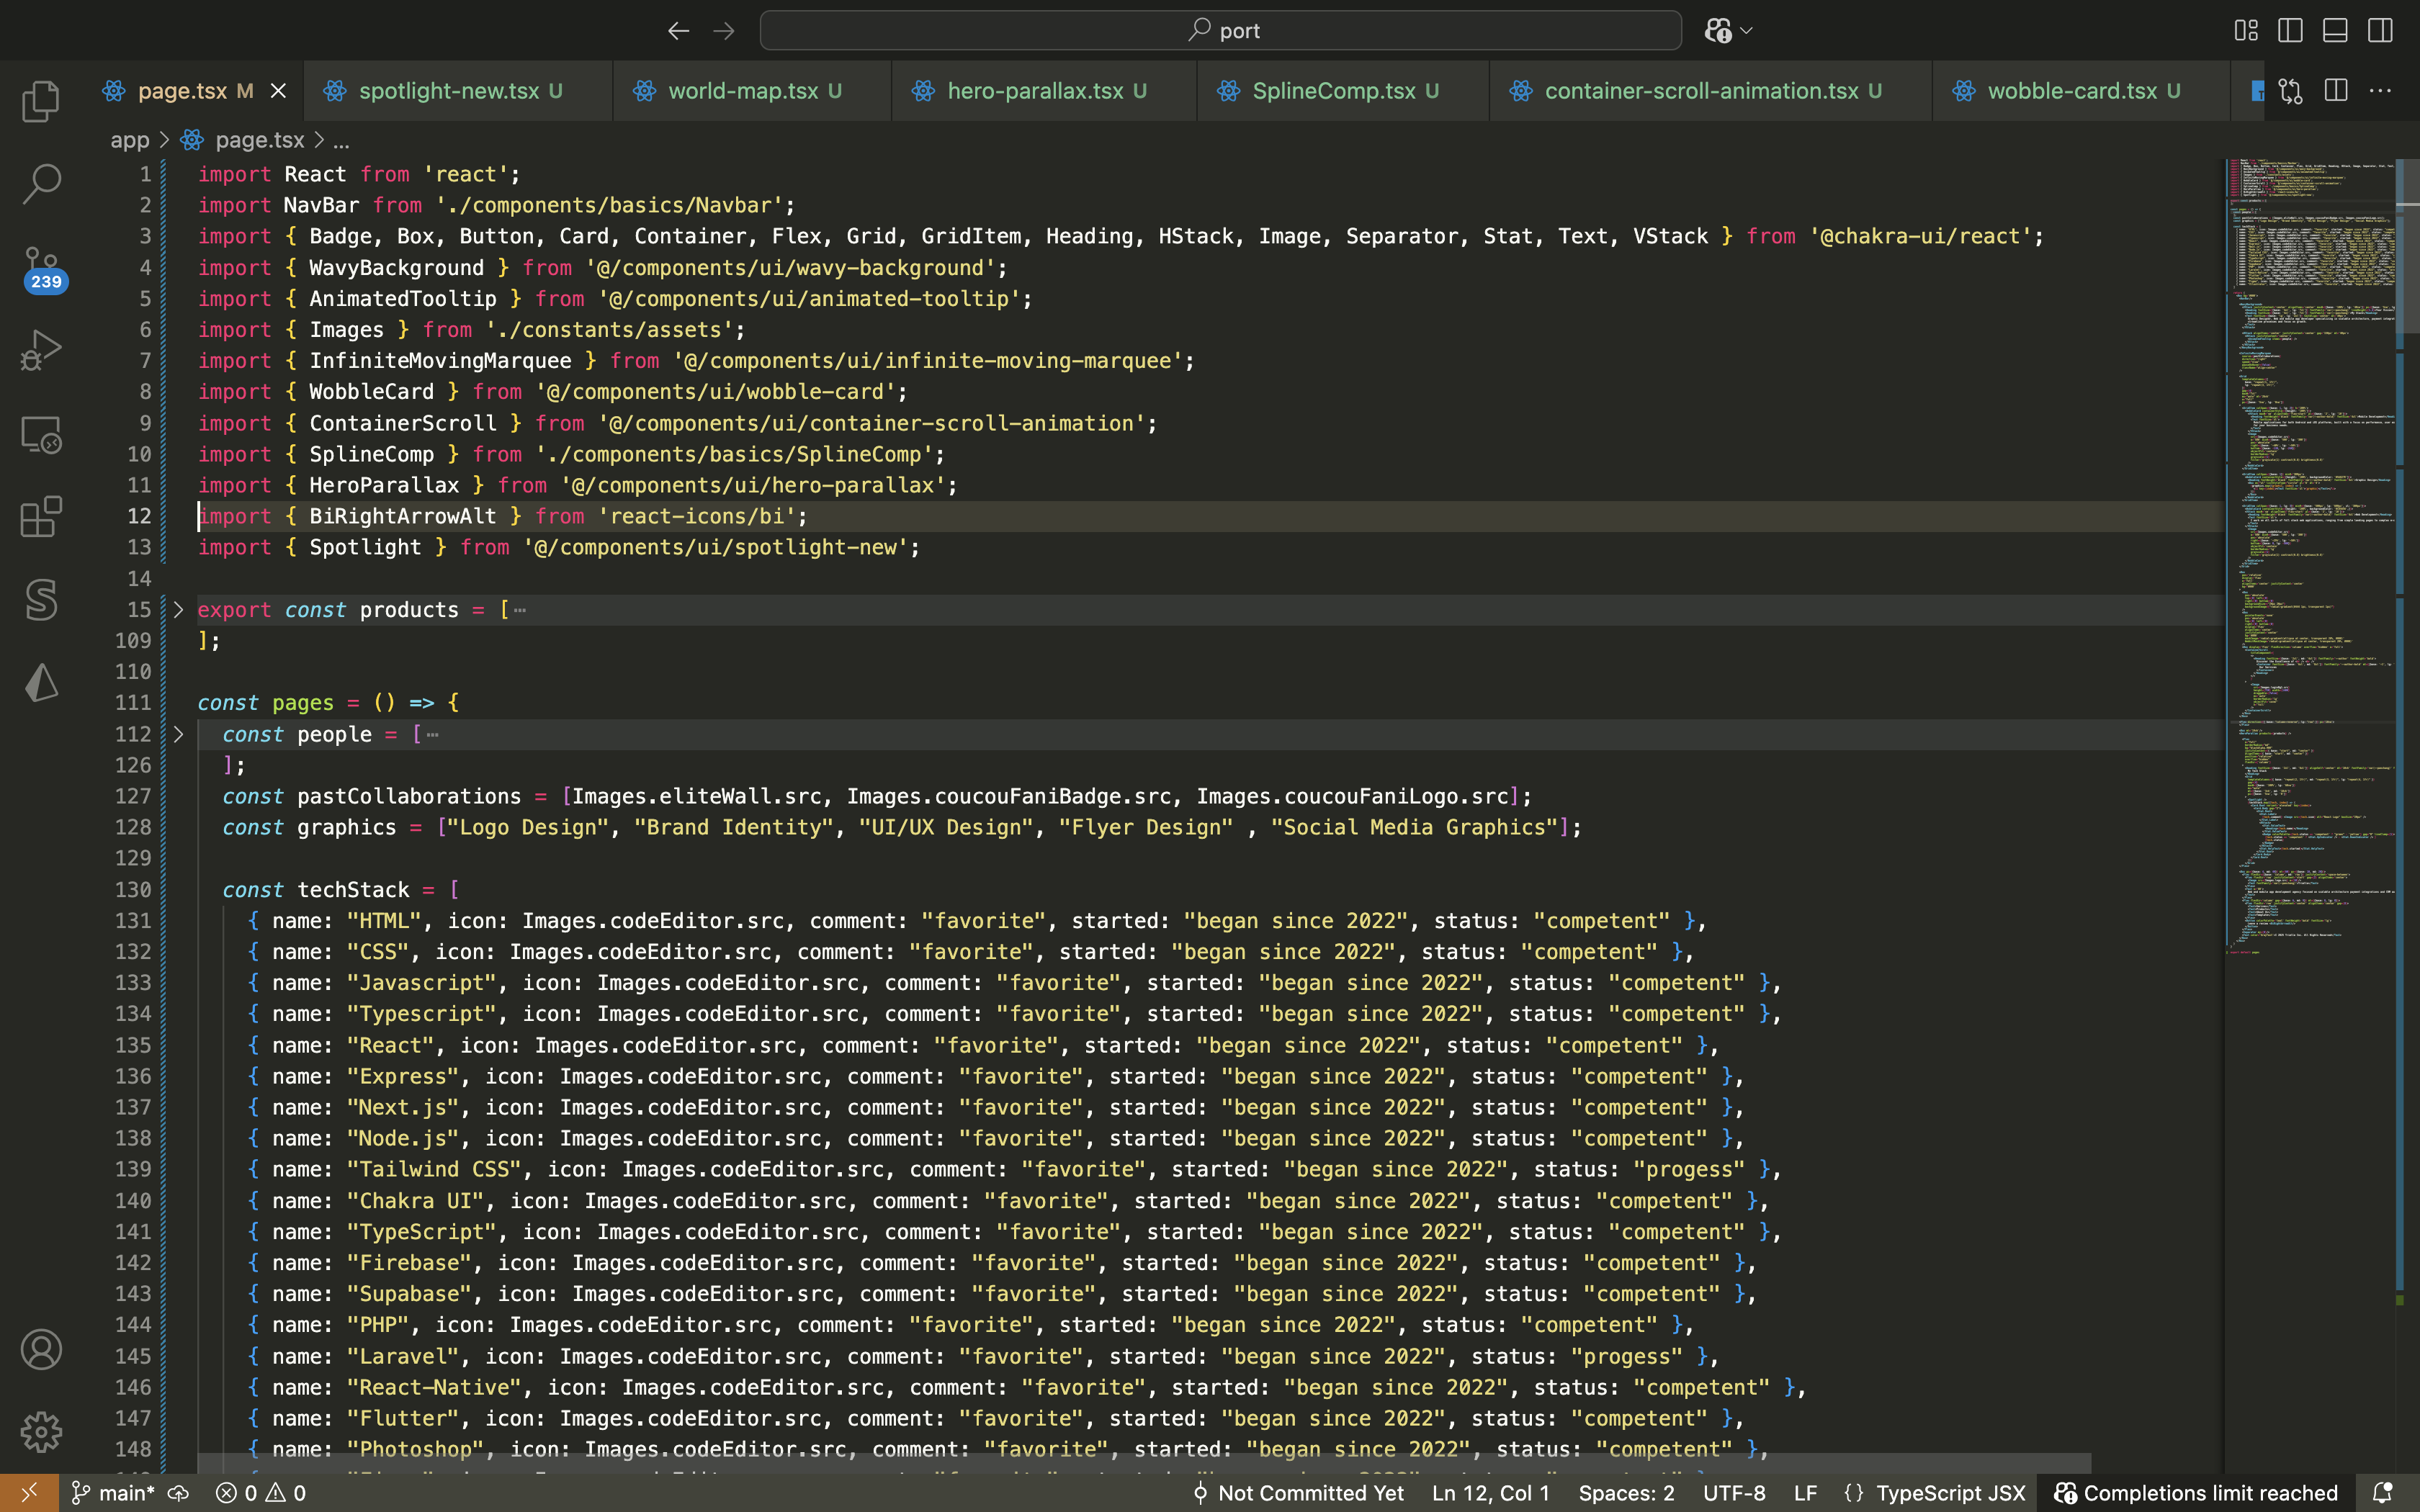Image resolution: width=2420 pixels, height=1512 pixels.
Task: Click 'react-icons/bi' import string on line 12
Action: 697,516
